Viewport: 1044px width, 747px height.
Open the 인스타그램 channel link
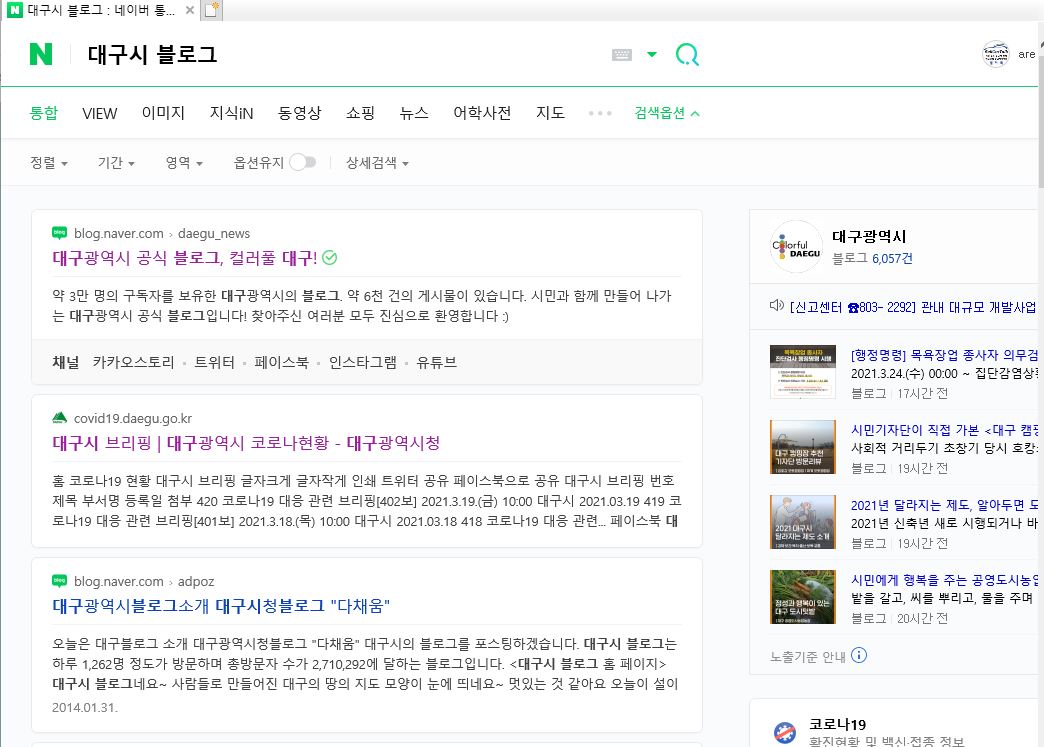[x=363, y=362]
